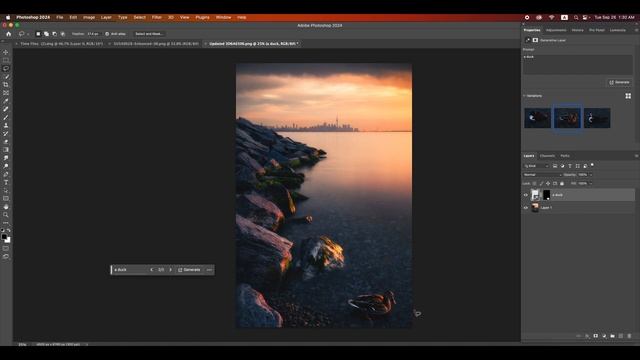Switch to the Adjustments panel tab

coord(556,30)
